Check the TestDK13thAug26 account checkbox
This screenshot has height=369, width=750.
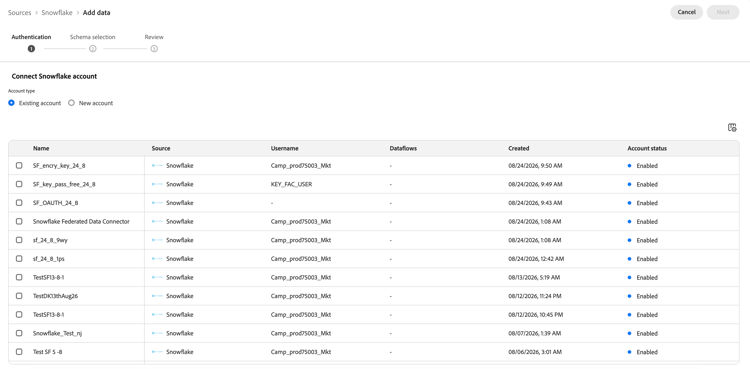(19, 296)
